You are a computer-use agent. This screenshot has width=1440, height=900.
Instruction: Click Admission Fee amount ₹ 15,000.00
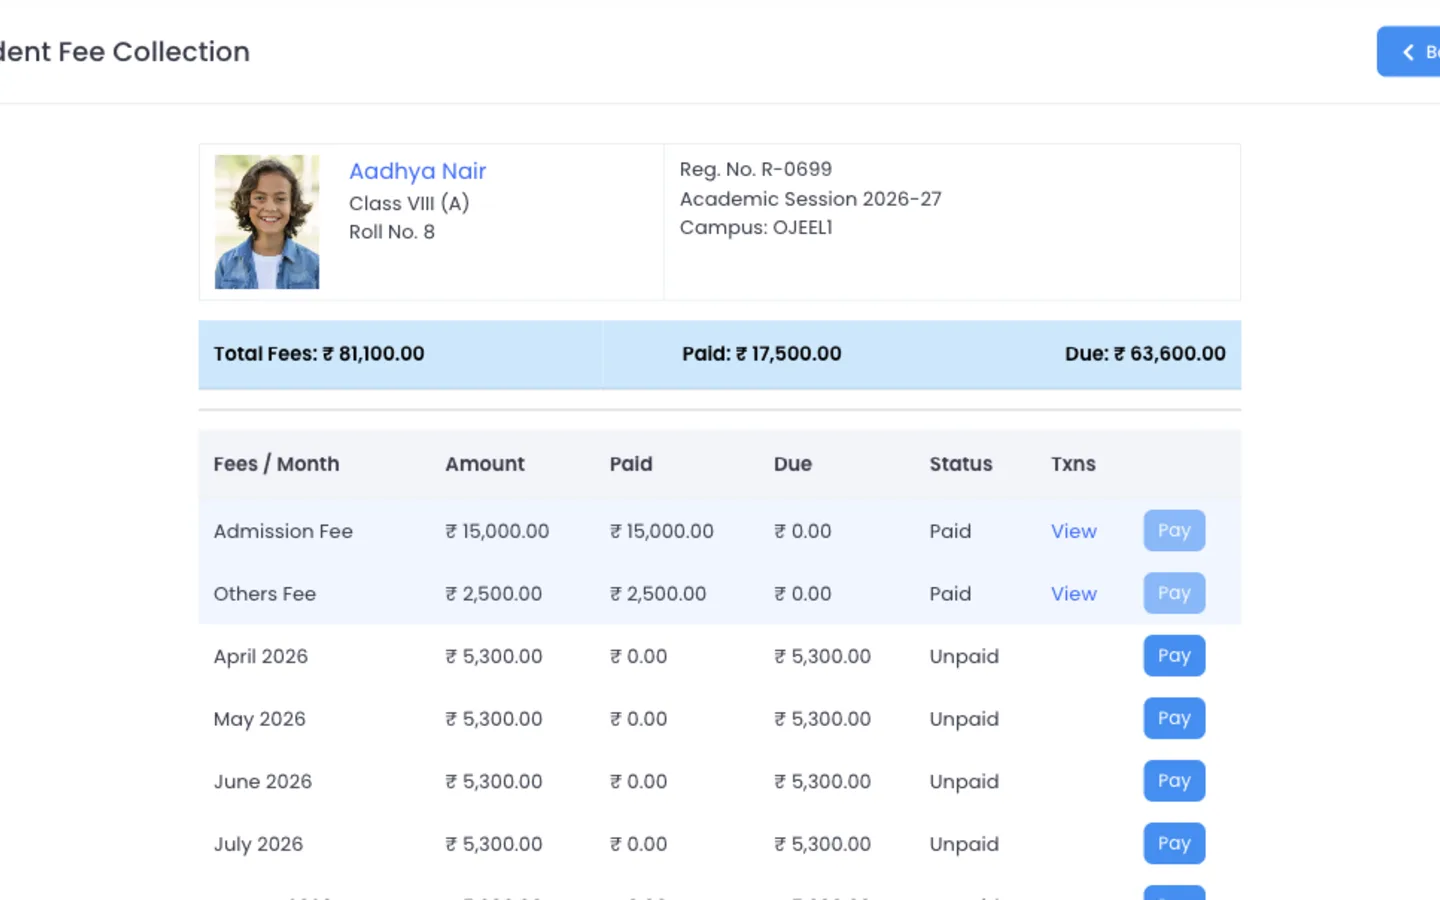pos(497,531)
